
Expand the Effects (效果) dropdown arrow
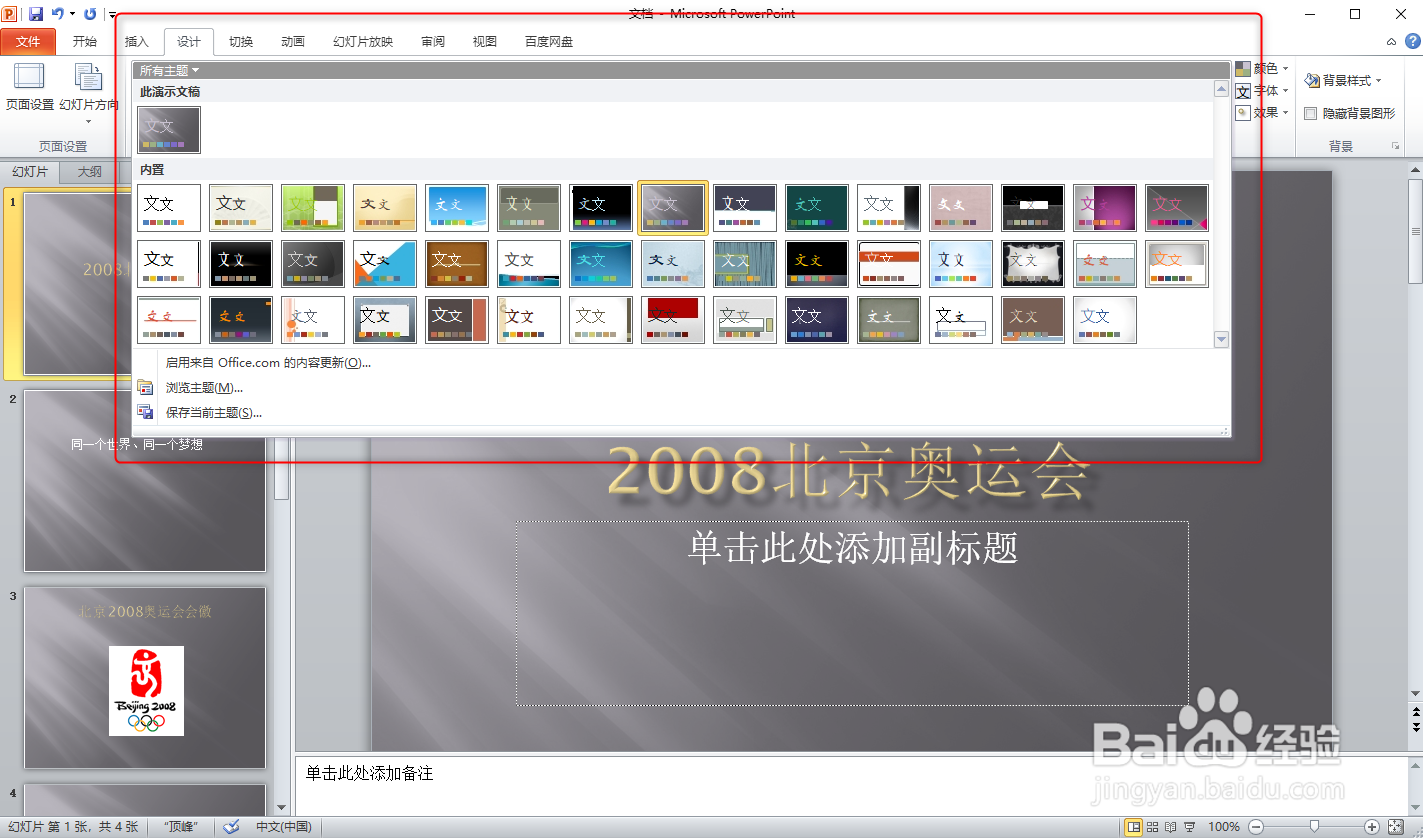point(1286,113)
